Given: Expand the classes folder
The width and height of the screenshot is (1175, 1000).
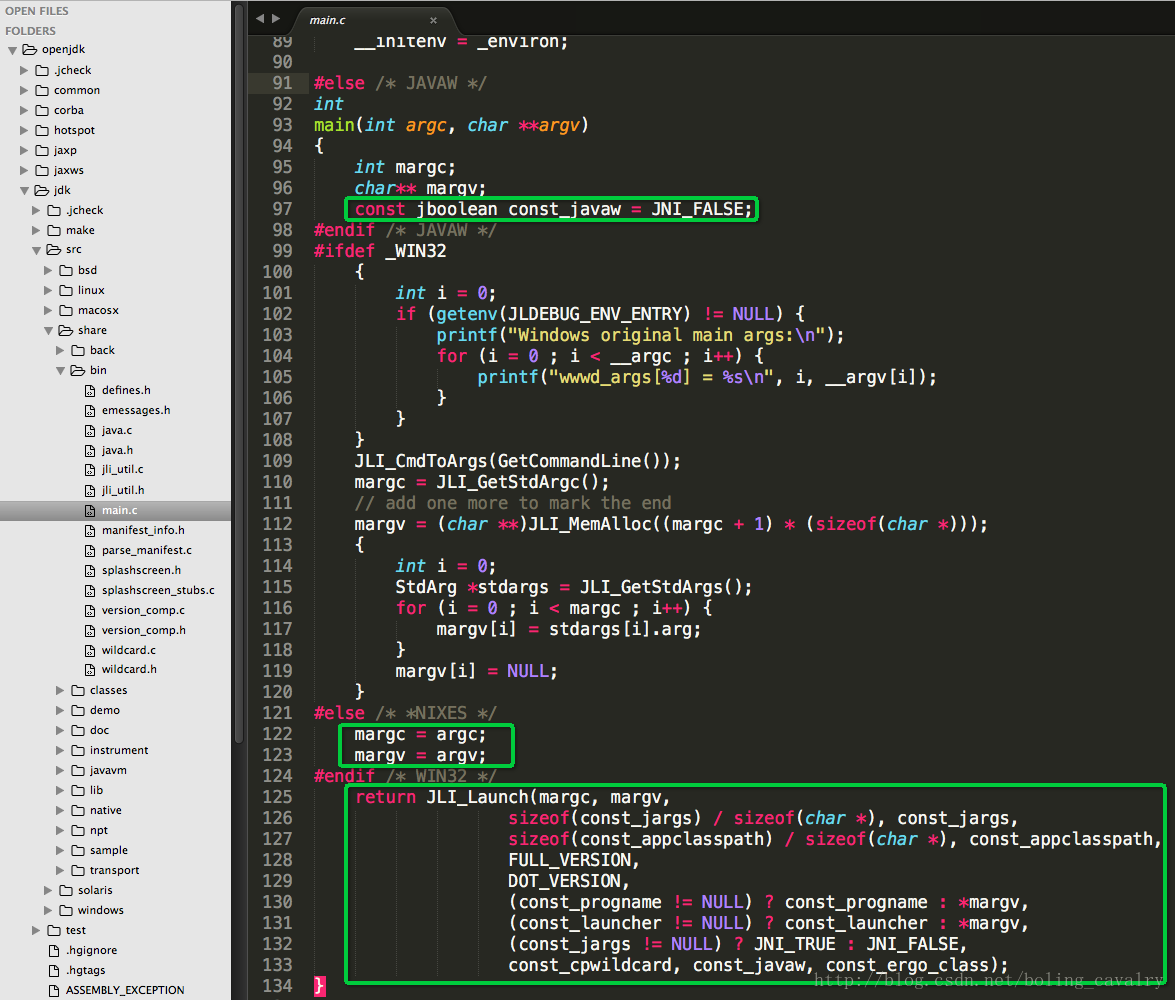Looking at the screenshot, I should pyautogui.click(x=60, y=690).
